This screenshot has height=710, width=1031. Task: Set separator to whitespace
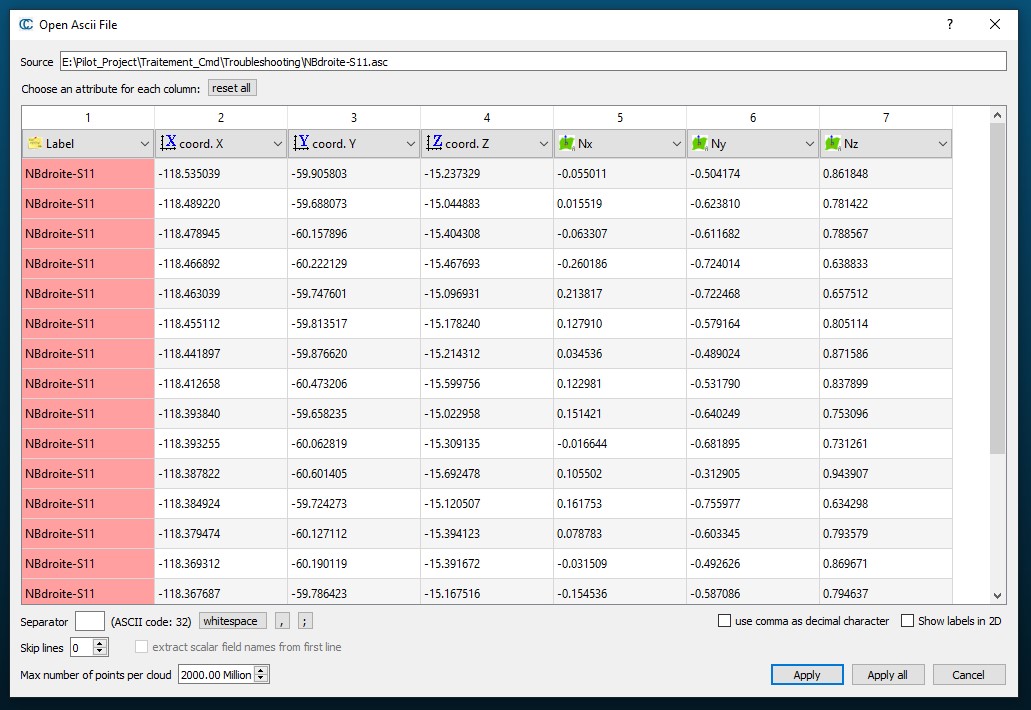click(x=231, y=621)
